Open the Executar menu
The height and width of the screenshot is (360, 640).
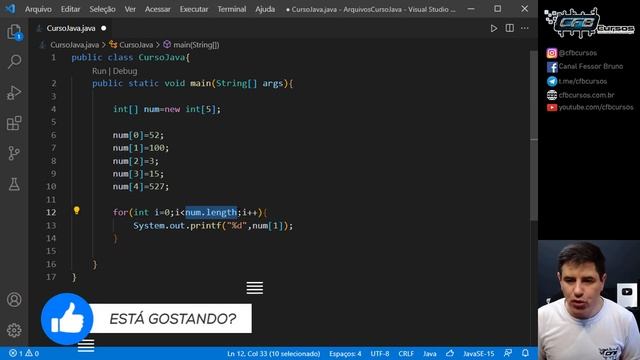click(194, 9)
